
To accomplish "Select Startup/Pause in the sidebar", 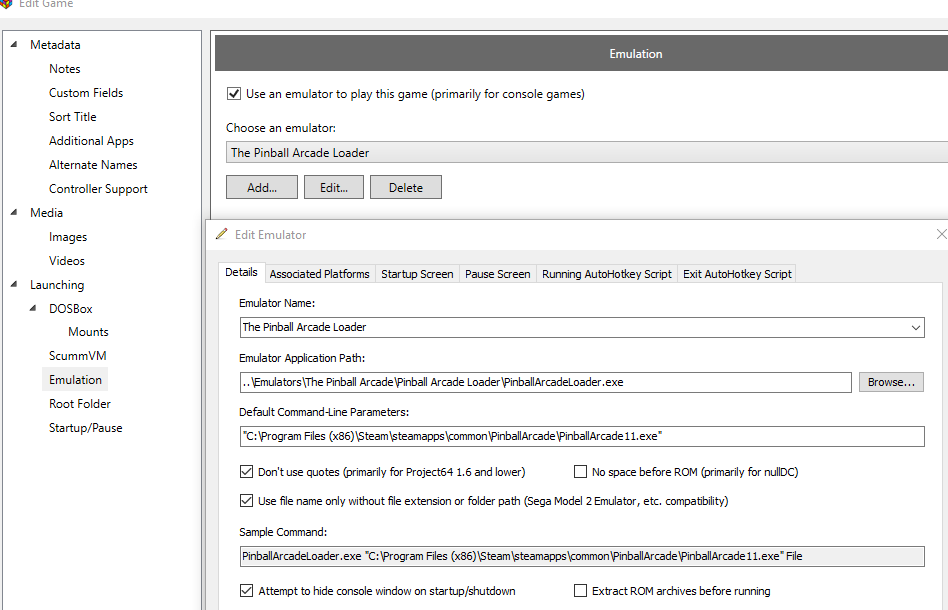I will pos(85,427).
